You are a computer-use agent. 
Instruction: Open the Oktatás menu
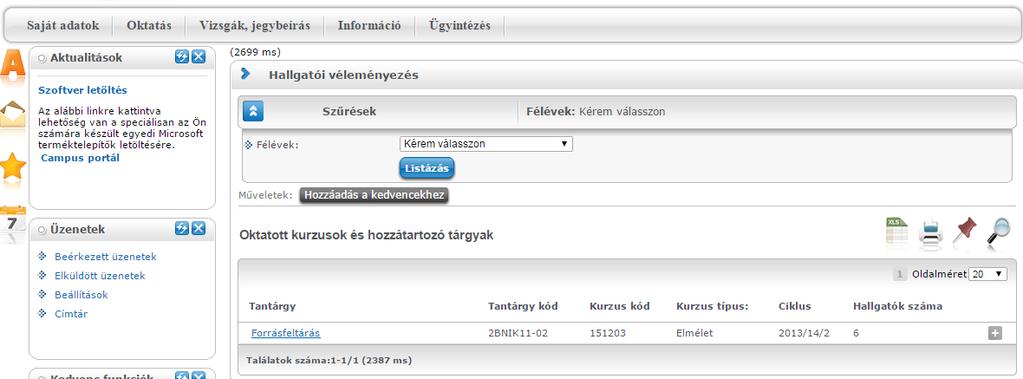pos(149,26)
